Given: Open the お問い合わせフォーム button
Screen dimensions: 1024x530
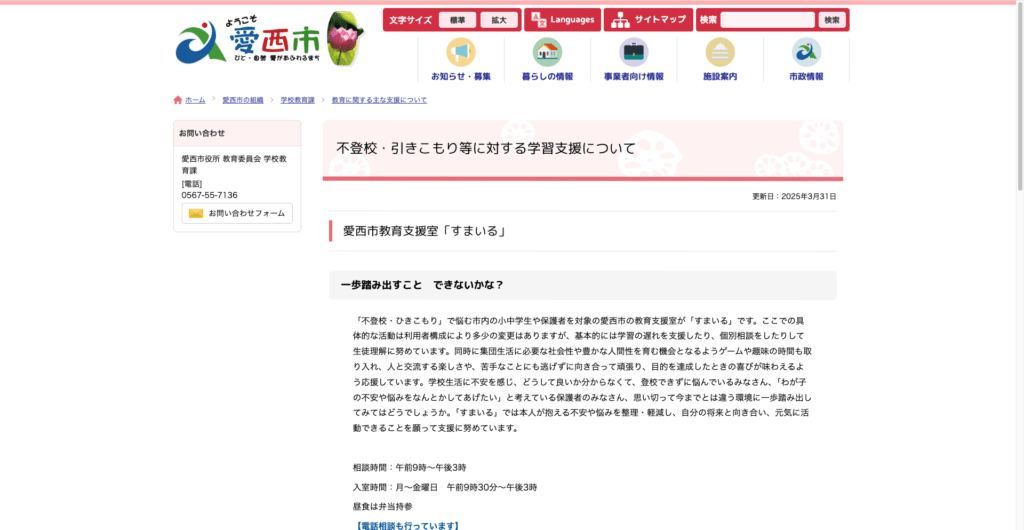Looking at the screenshot, I should pos(237,213).
